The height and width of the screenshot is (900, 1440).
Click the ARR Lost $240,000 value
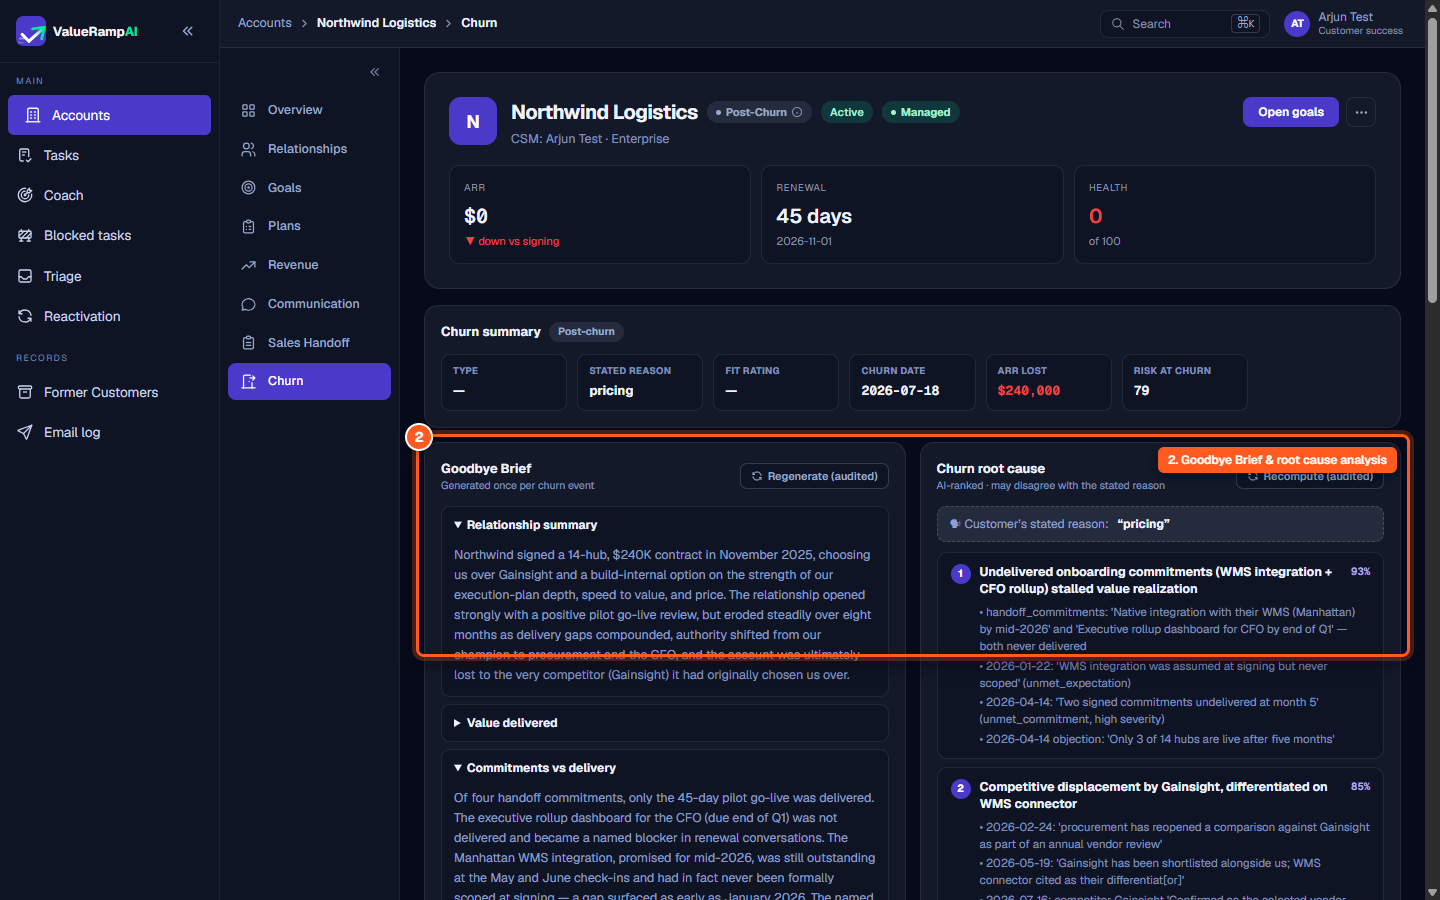pos(1028,391)
